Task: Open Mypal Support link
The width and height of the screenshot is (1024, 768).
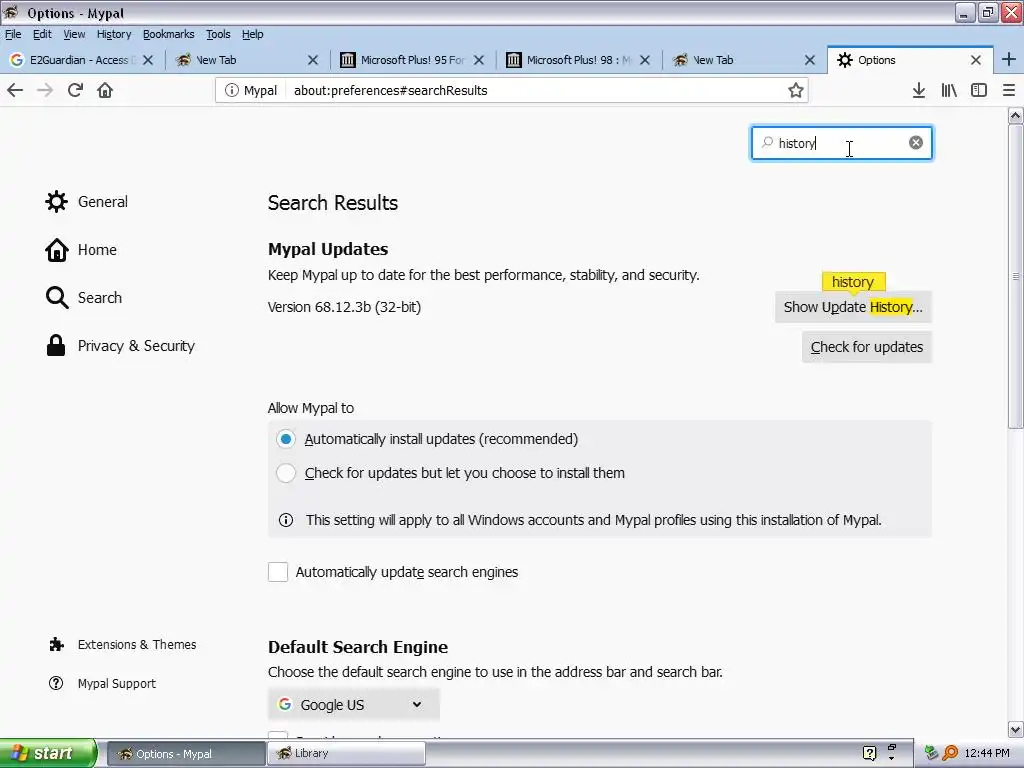Action: tap(102, 683)
